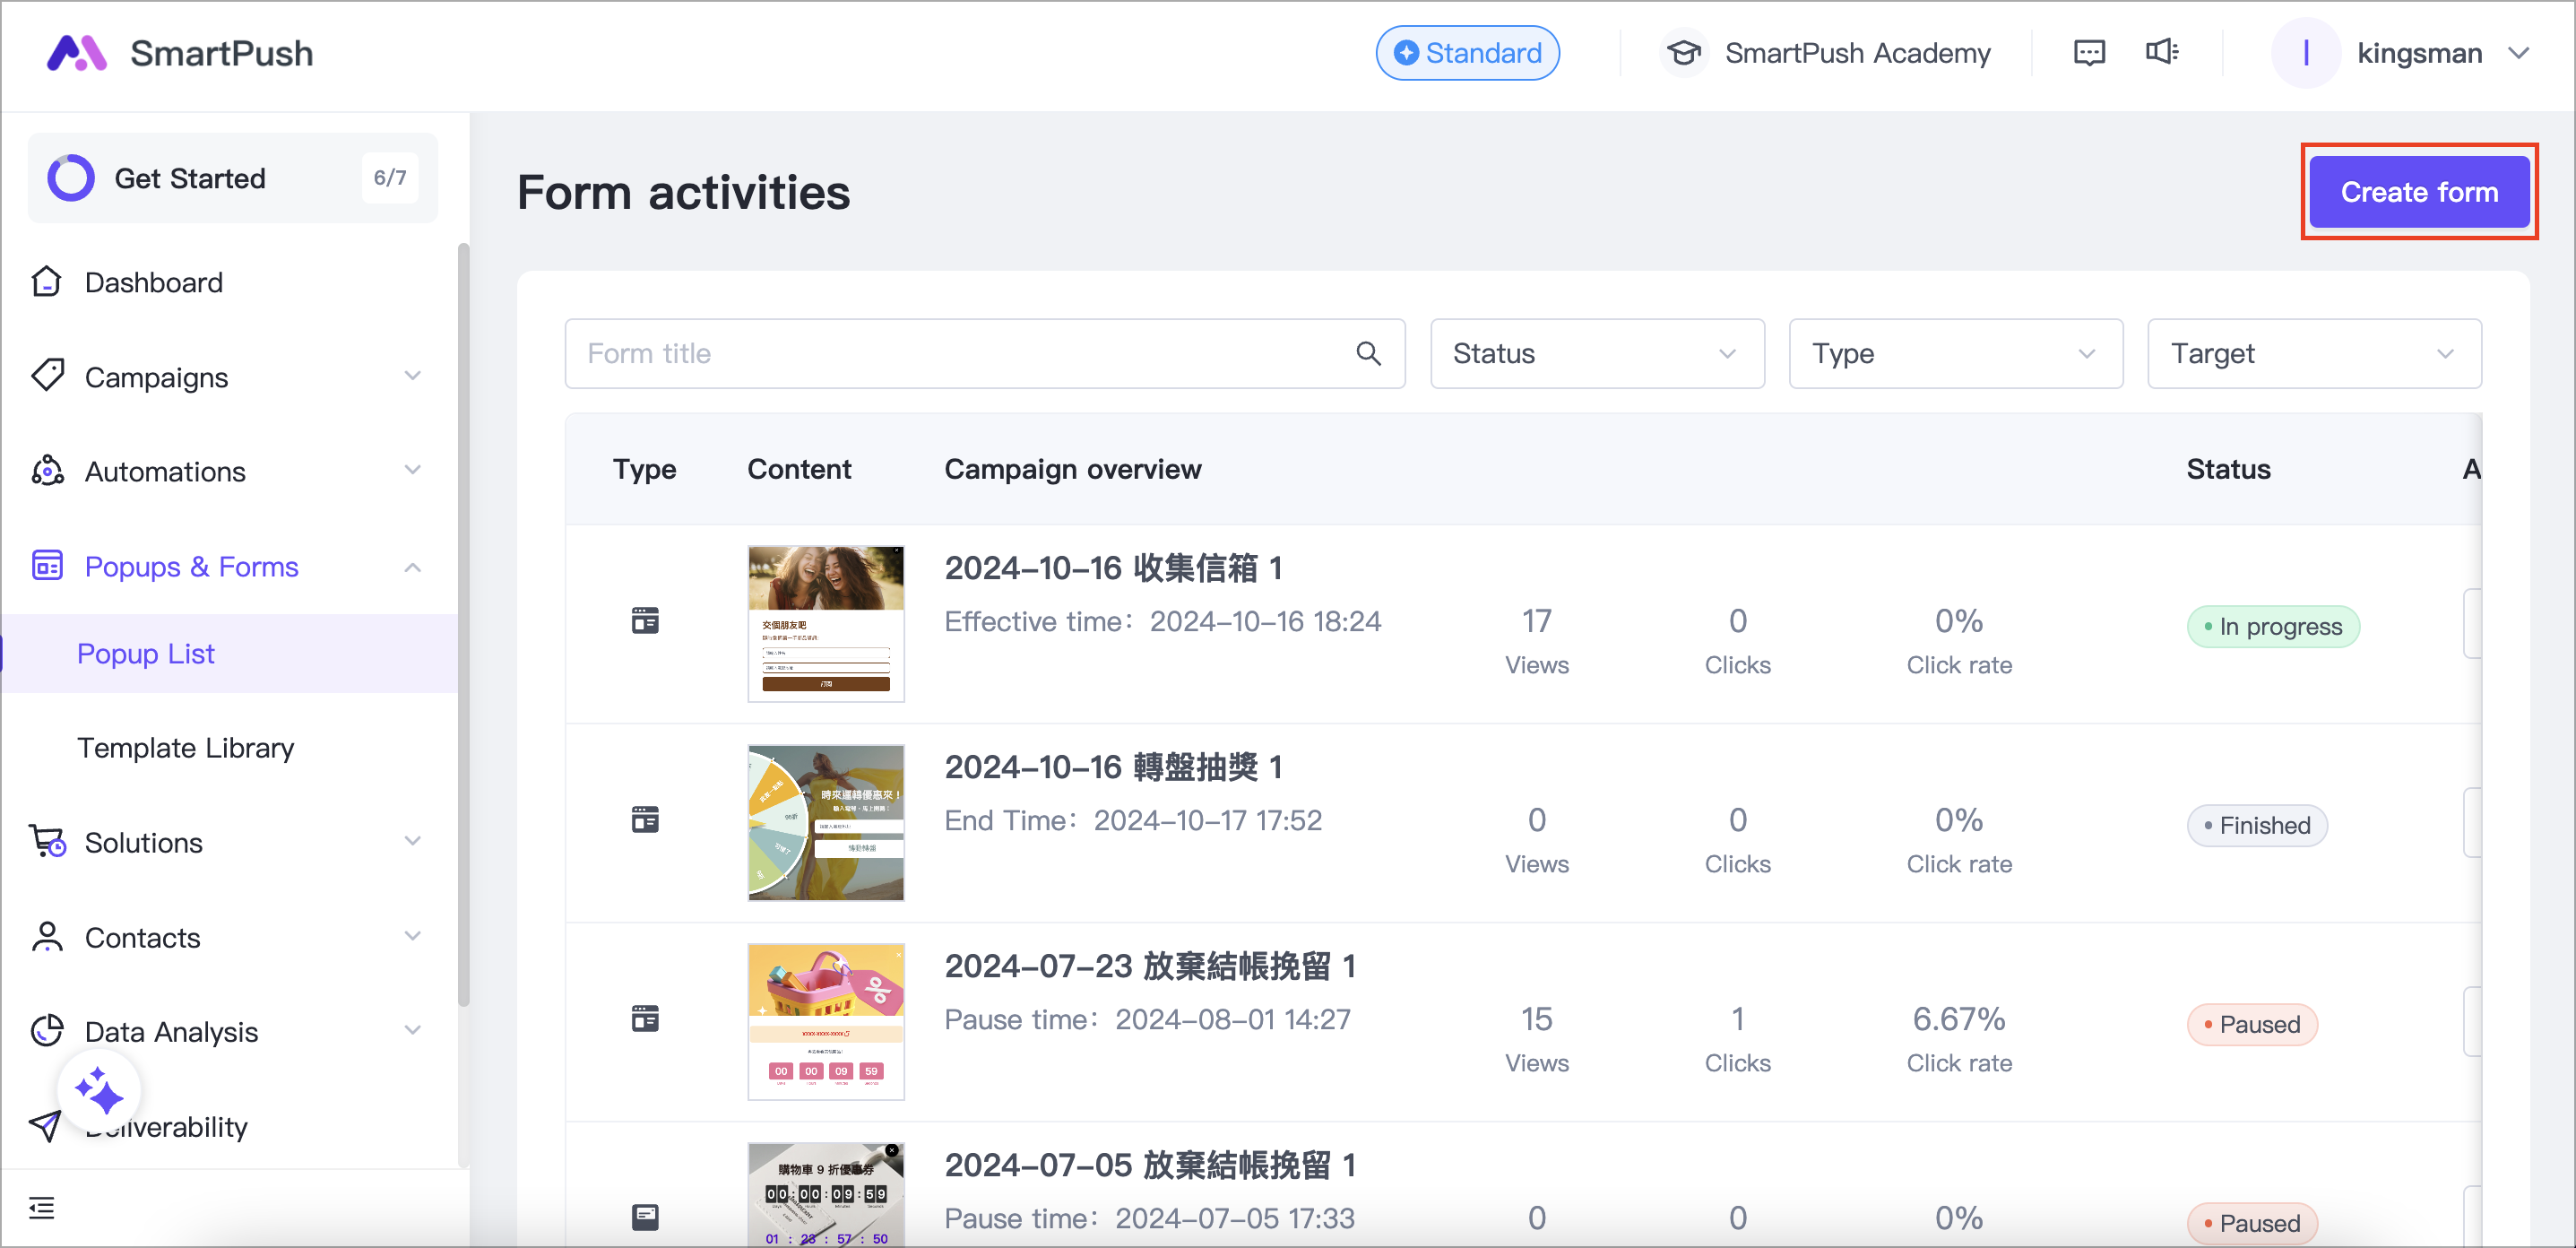Viewport: 2576px width, 1248px height.
Task: Open the chat message icon in header
Action: [2089, 53]
